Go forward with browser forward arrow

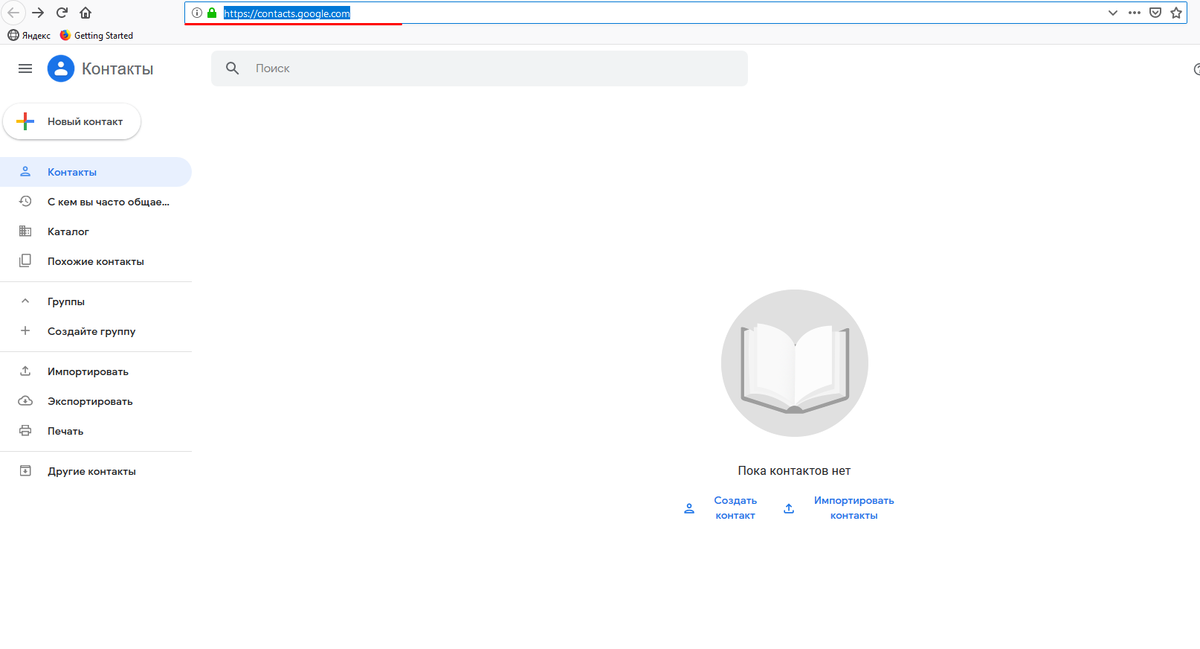coord(38,13)
